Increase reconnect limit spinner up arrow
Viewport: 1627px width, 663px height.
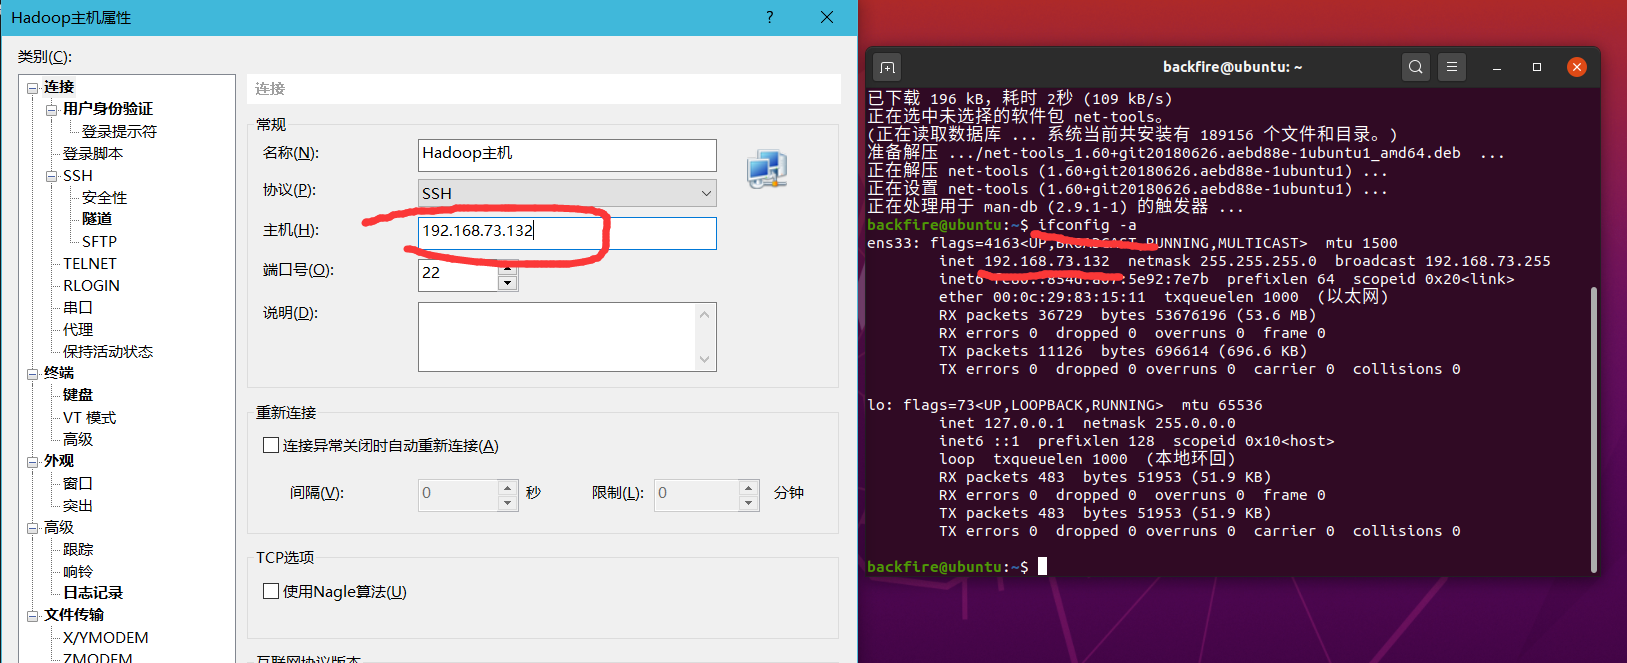click(x=748, y=487)
